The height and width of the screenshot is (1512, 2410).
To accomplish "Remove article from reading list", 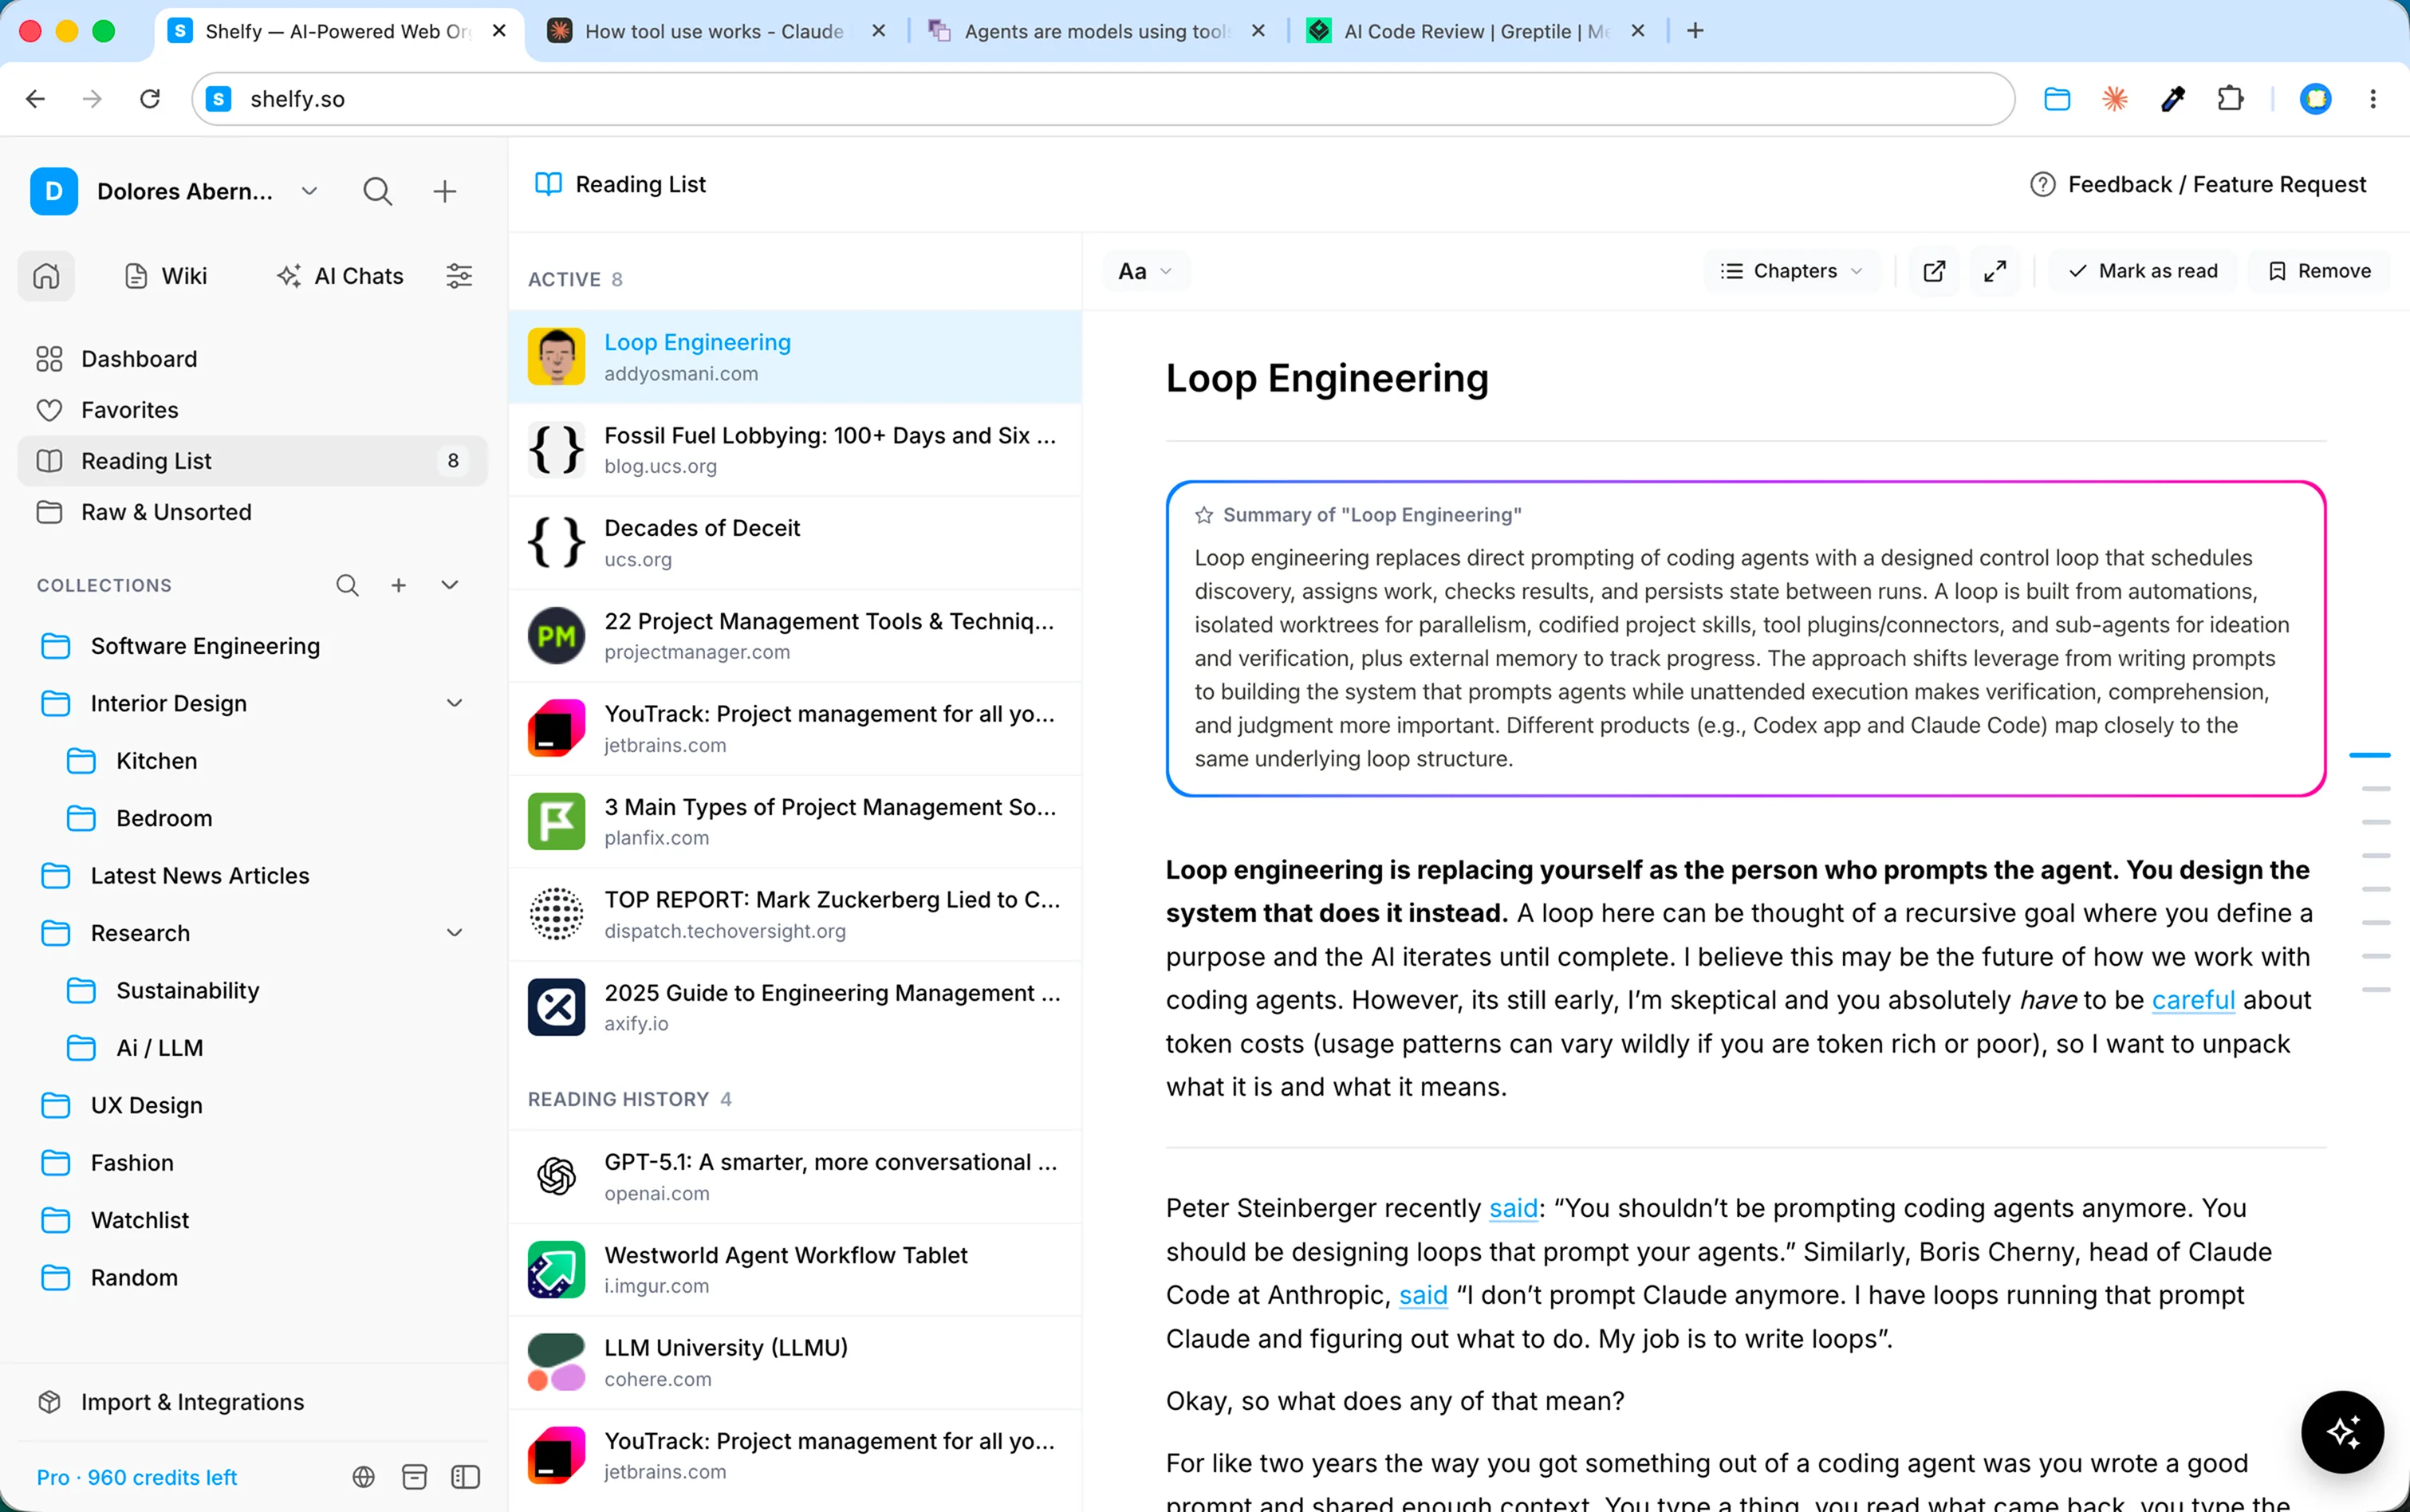I will click(x=2319, y=271).
